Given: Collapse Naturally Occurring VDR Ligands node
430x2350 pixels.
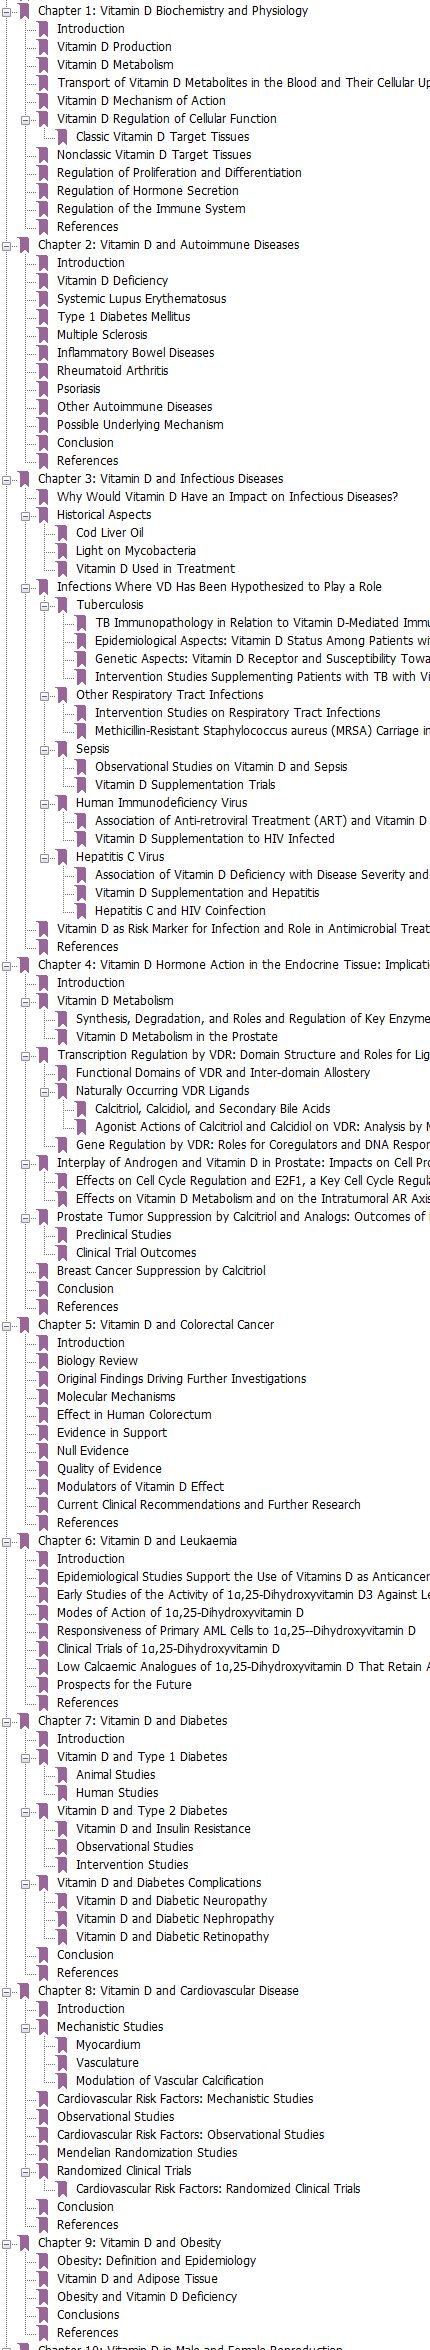Looking at the screenshot, I should point(46,1091).
